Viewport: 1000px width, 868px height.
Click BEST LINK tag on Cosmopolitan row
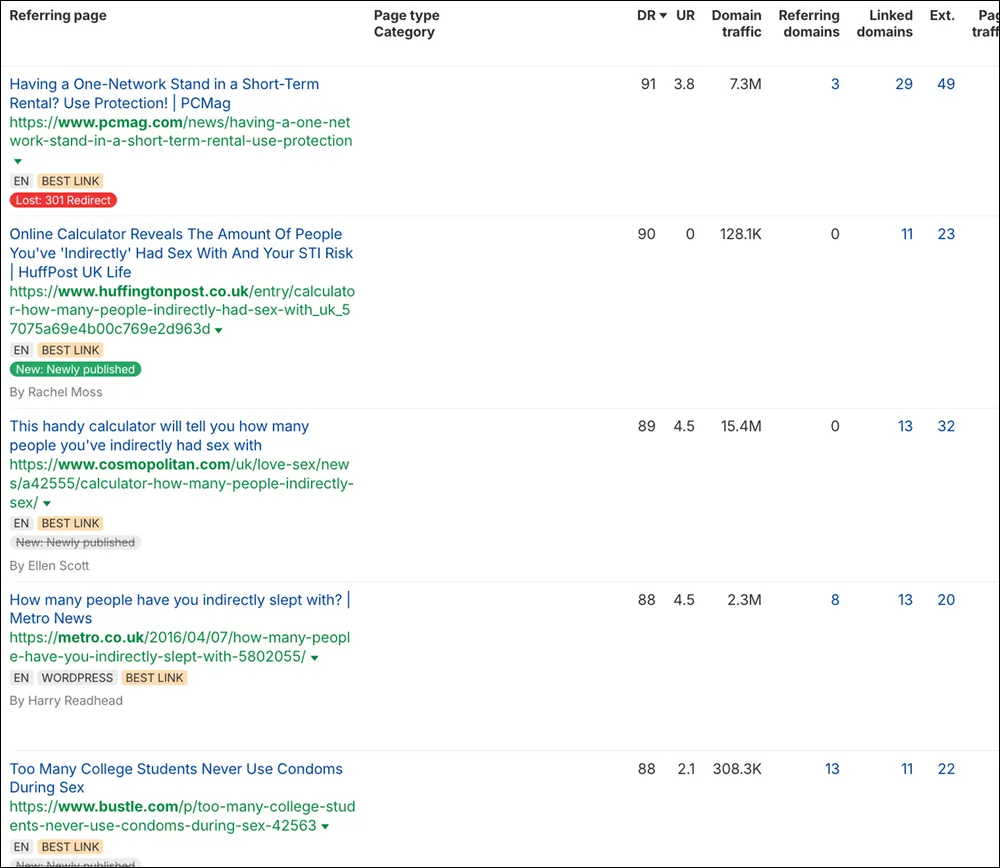click(70, 523)
